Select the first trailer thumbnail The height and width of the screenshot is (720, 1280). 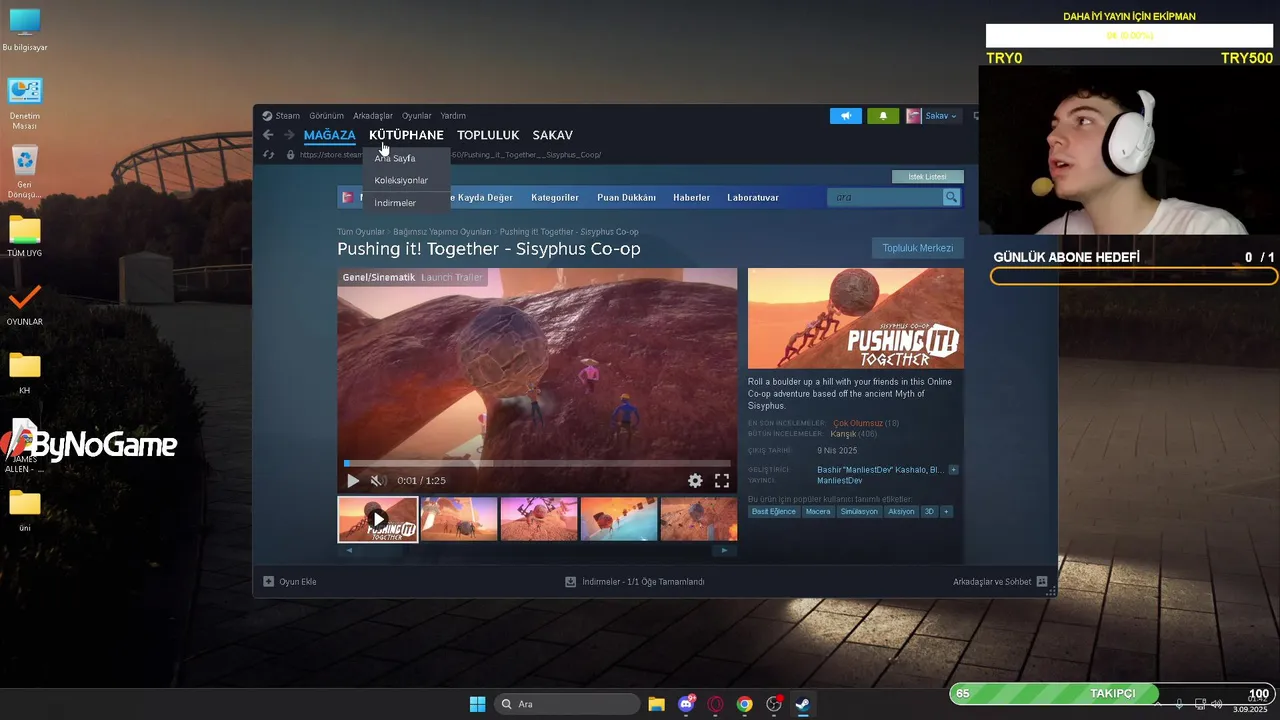[378, 519]
